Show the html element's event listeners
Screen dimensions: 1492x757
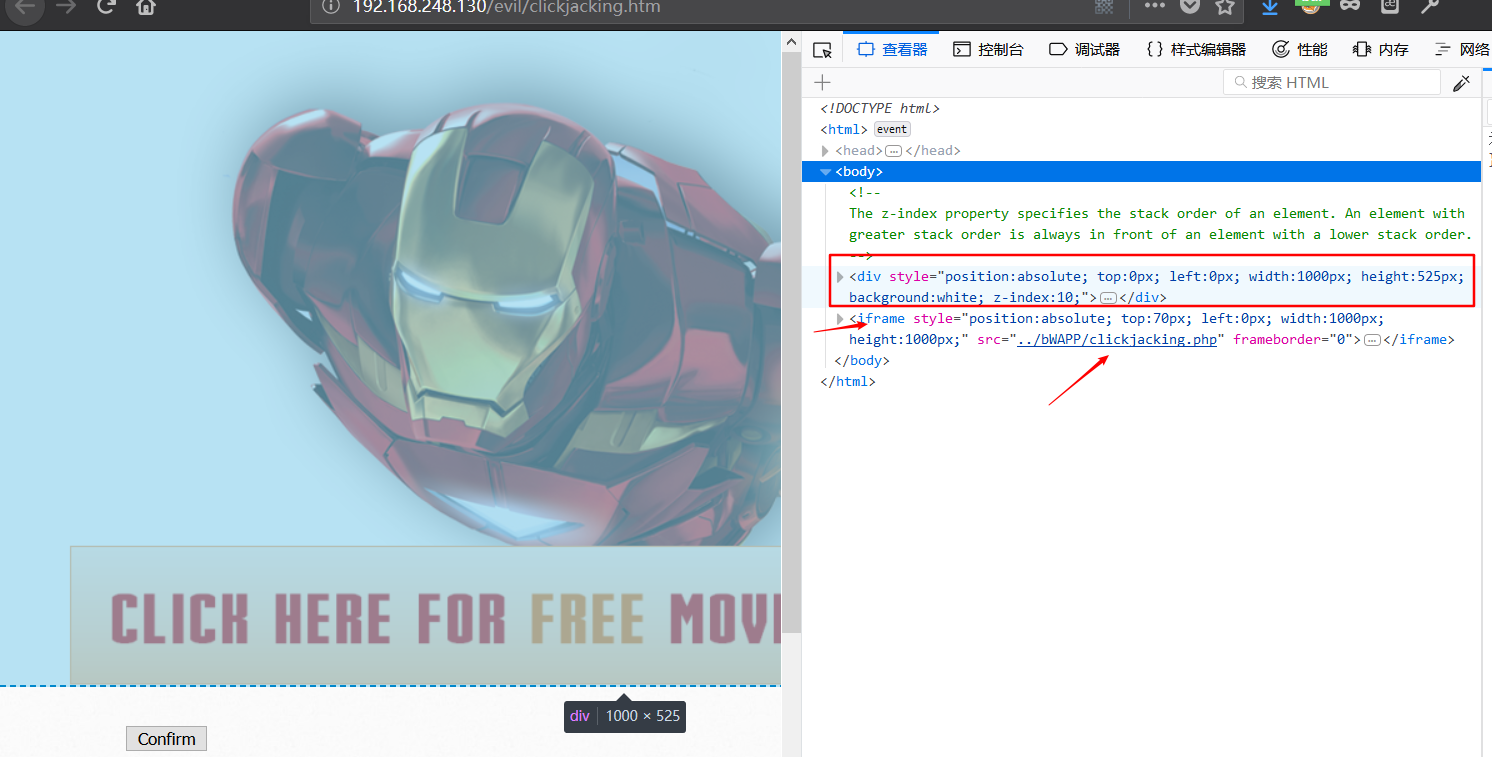892,129
